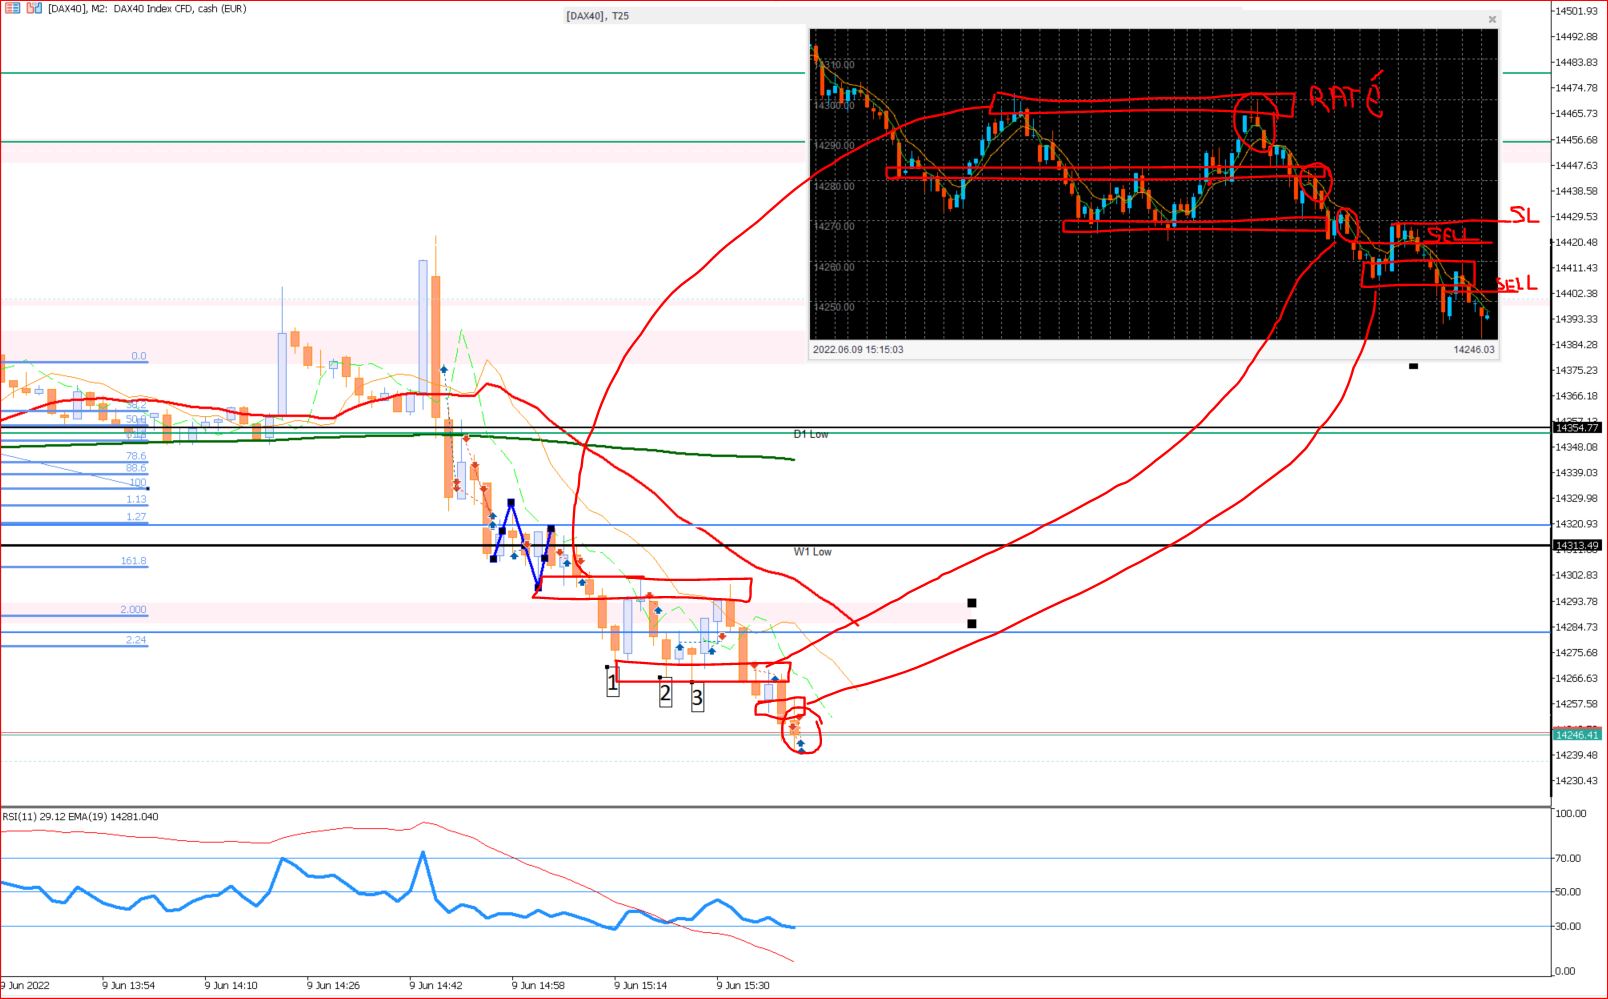Close the DAX40 T25 mini chart

tap(1492, 19)
